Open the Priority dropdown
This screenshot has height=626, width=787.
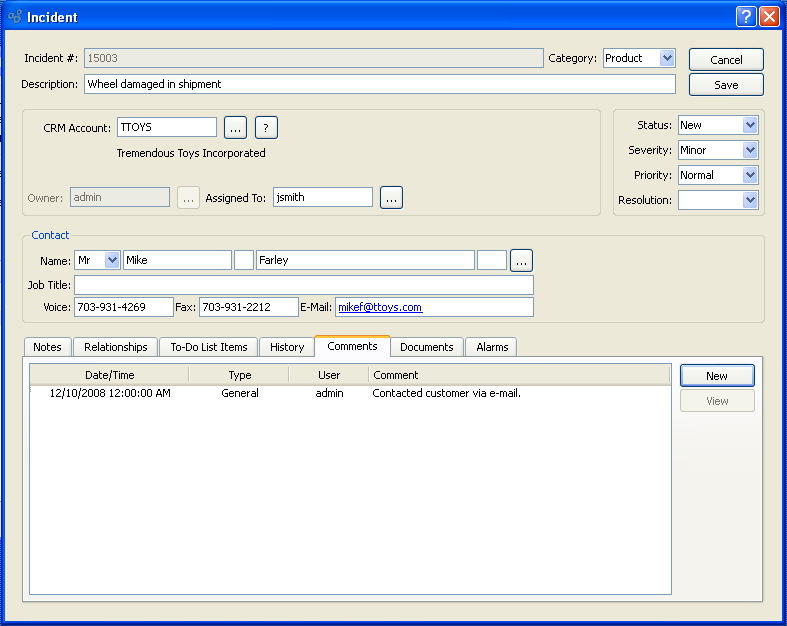coord(750,175)
